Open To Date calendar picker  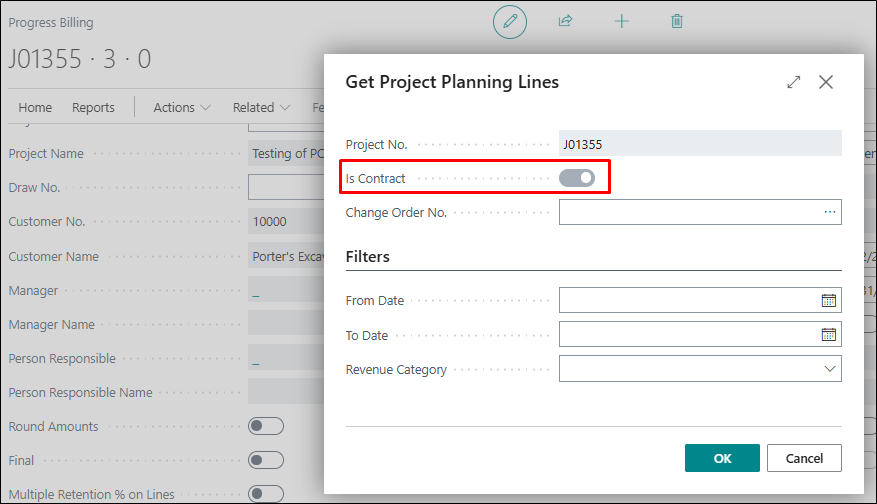click(x=828, y=335)
